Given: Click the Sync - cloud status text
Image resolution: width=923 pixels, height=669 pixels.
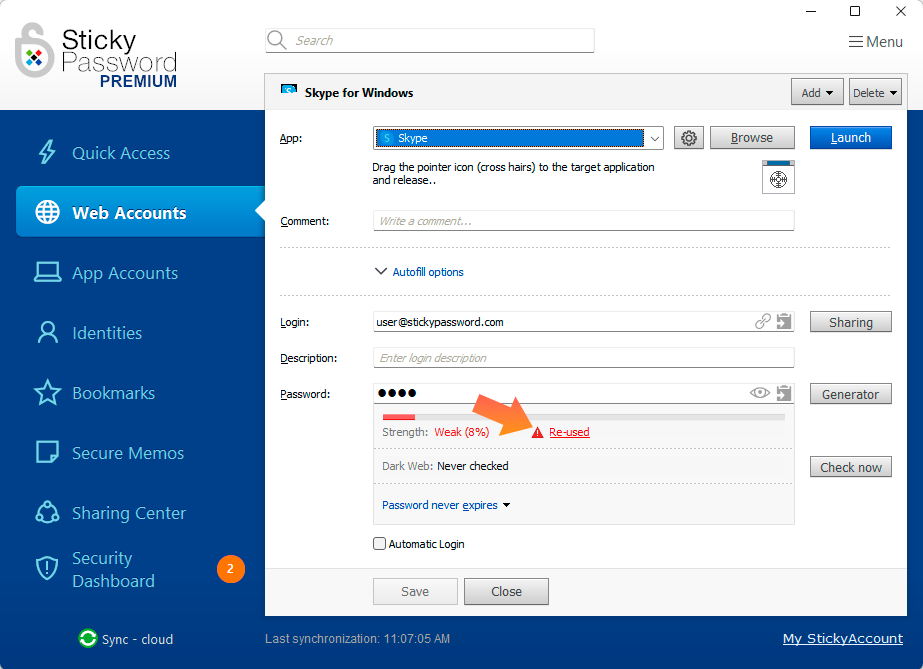Looking at the screenshot, I should click(137, 640).
